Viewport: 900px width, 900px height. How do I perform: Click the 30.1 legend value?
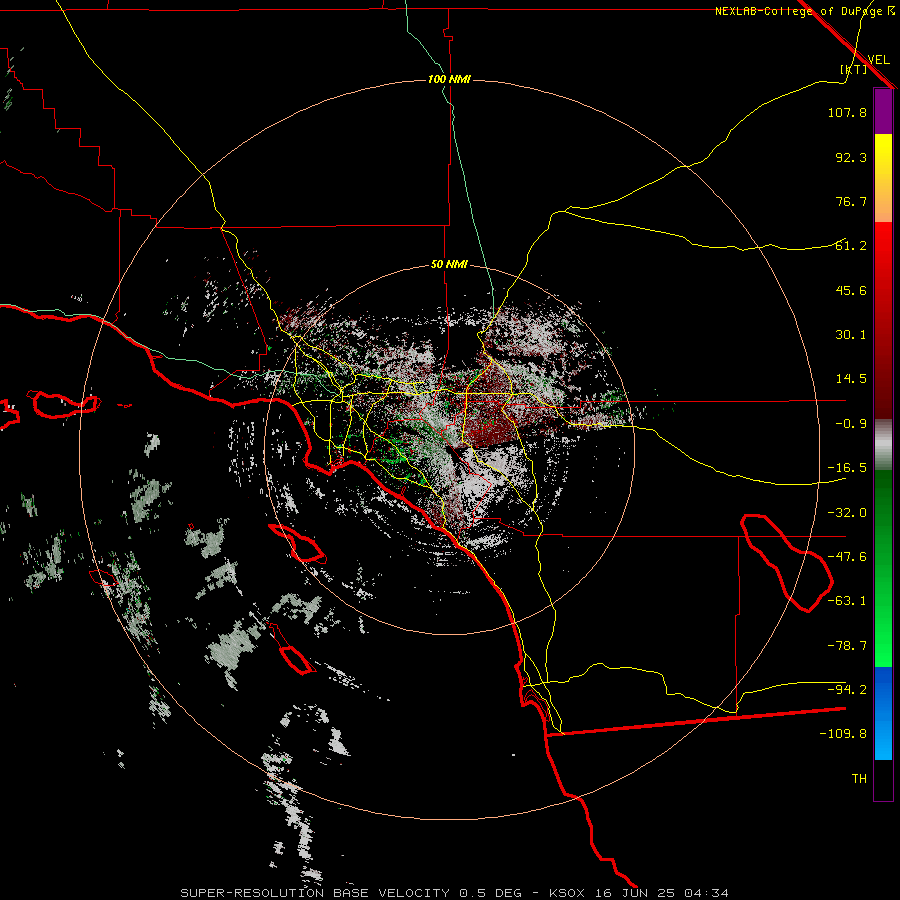[851, 335]
